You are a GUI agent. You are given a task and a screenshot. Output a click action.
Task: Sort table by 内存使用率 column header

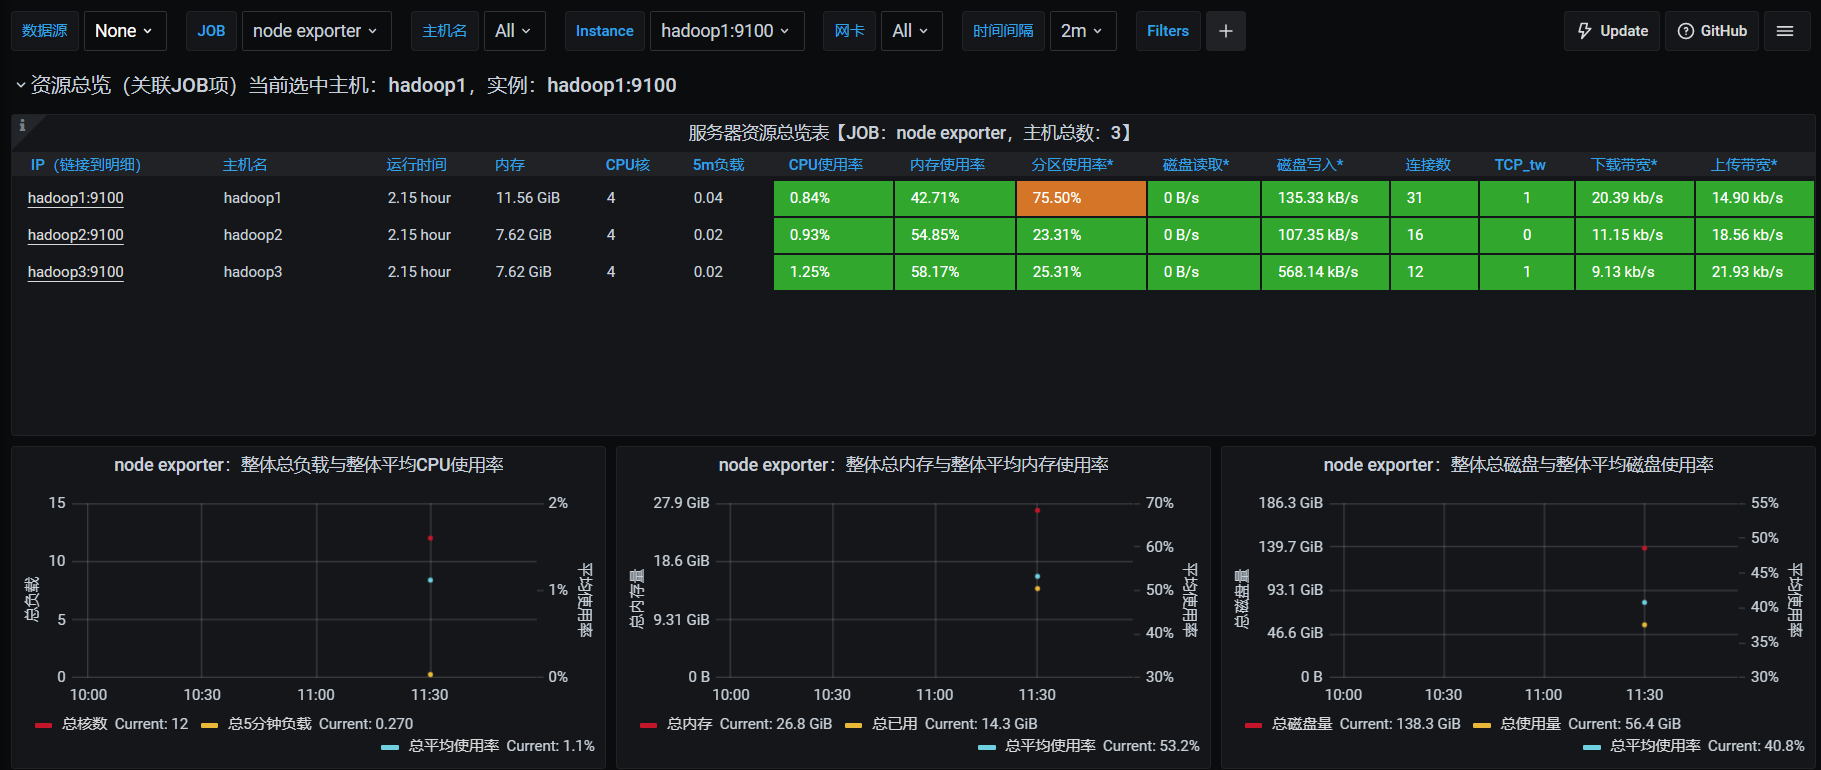pyautogui.click(x=947, y=165)
